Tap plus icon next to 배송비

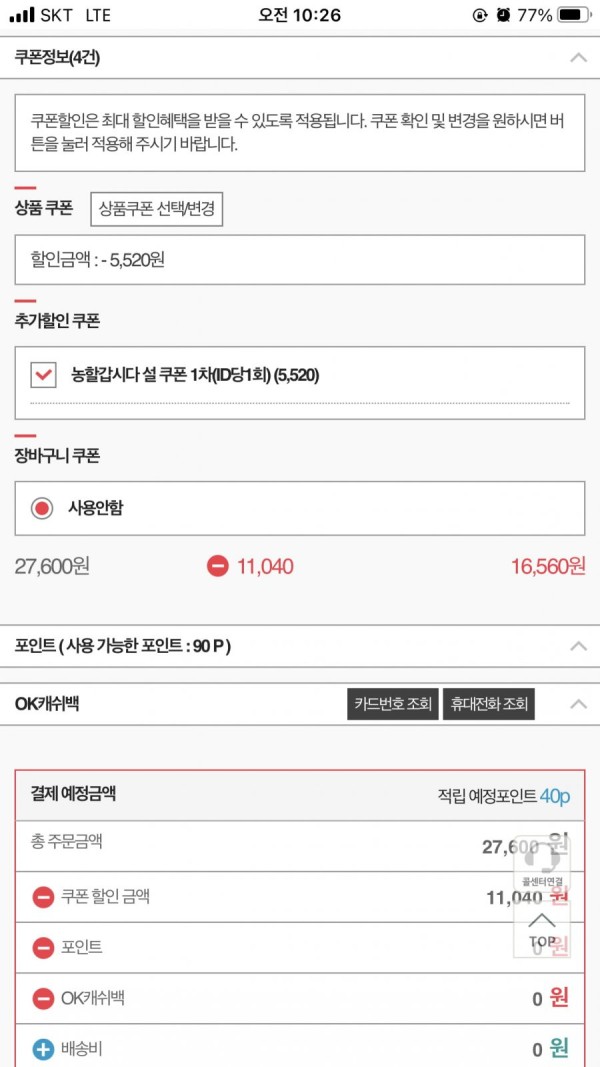pos(43,1050)
